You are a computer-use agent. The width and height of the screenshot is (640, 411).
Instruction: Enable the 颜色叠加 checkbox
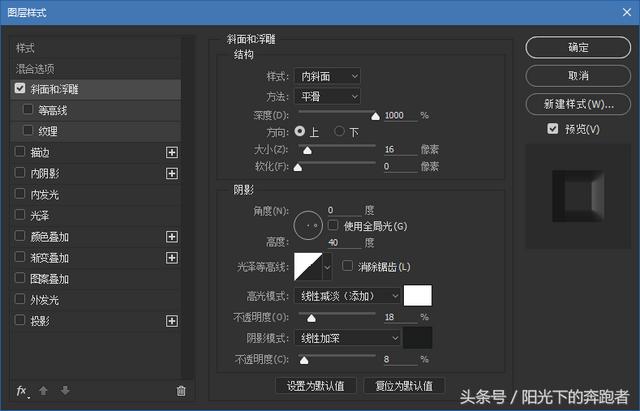[x=20, y=235]
